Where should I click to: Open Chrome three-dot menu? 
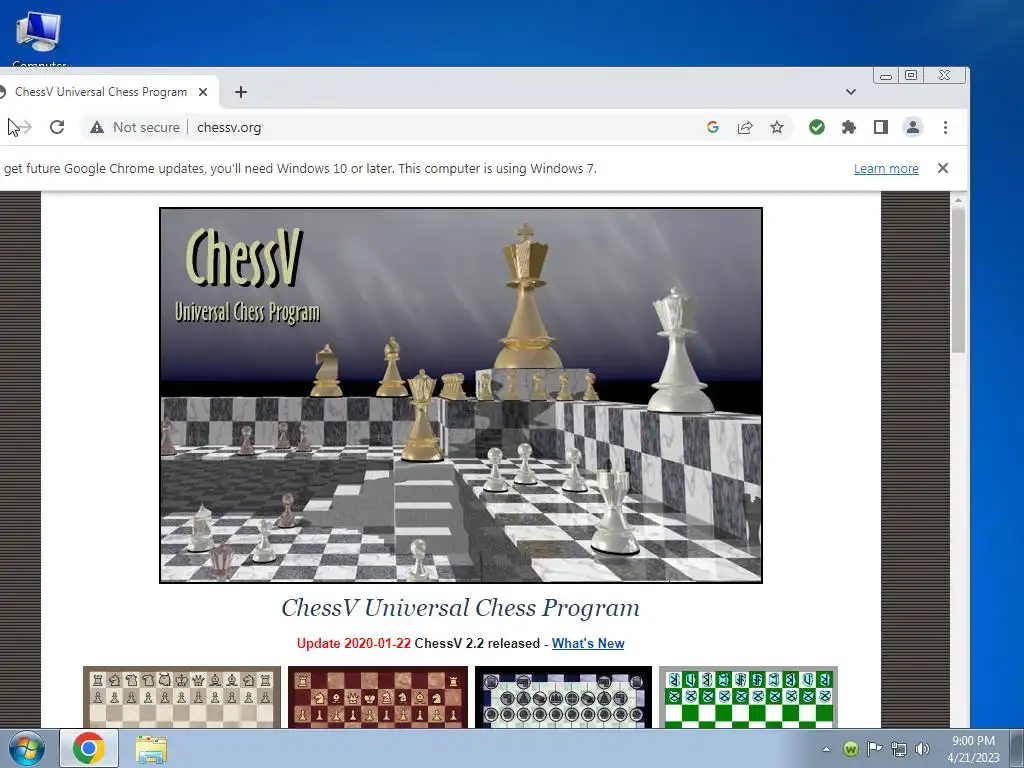[945, 127]
